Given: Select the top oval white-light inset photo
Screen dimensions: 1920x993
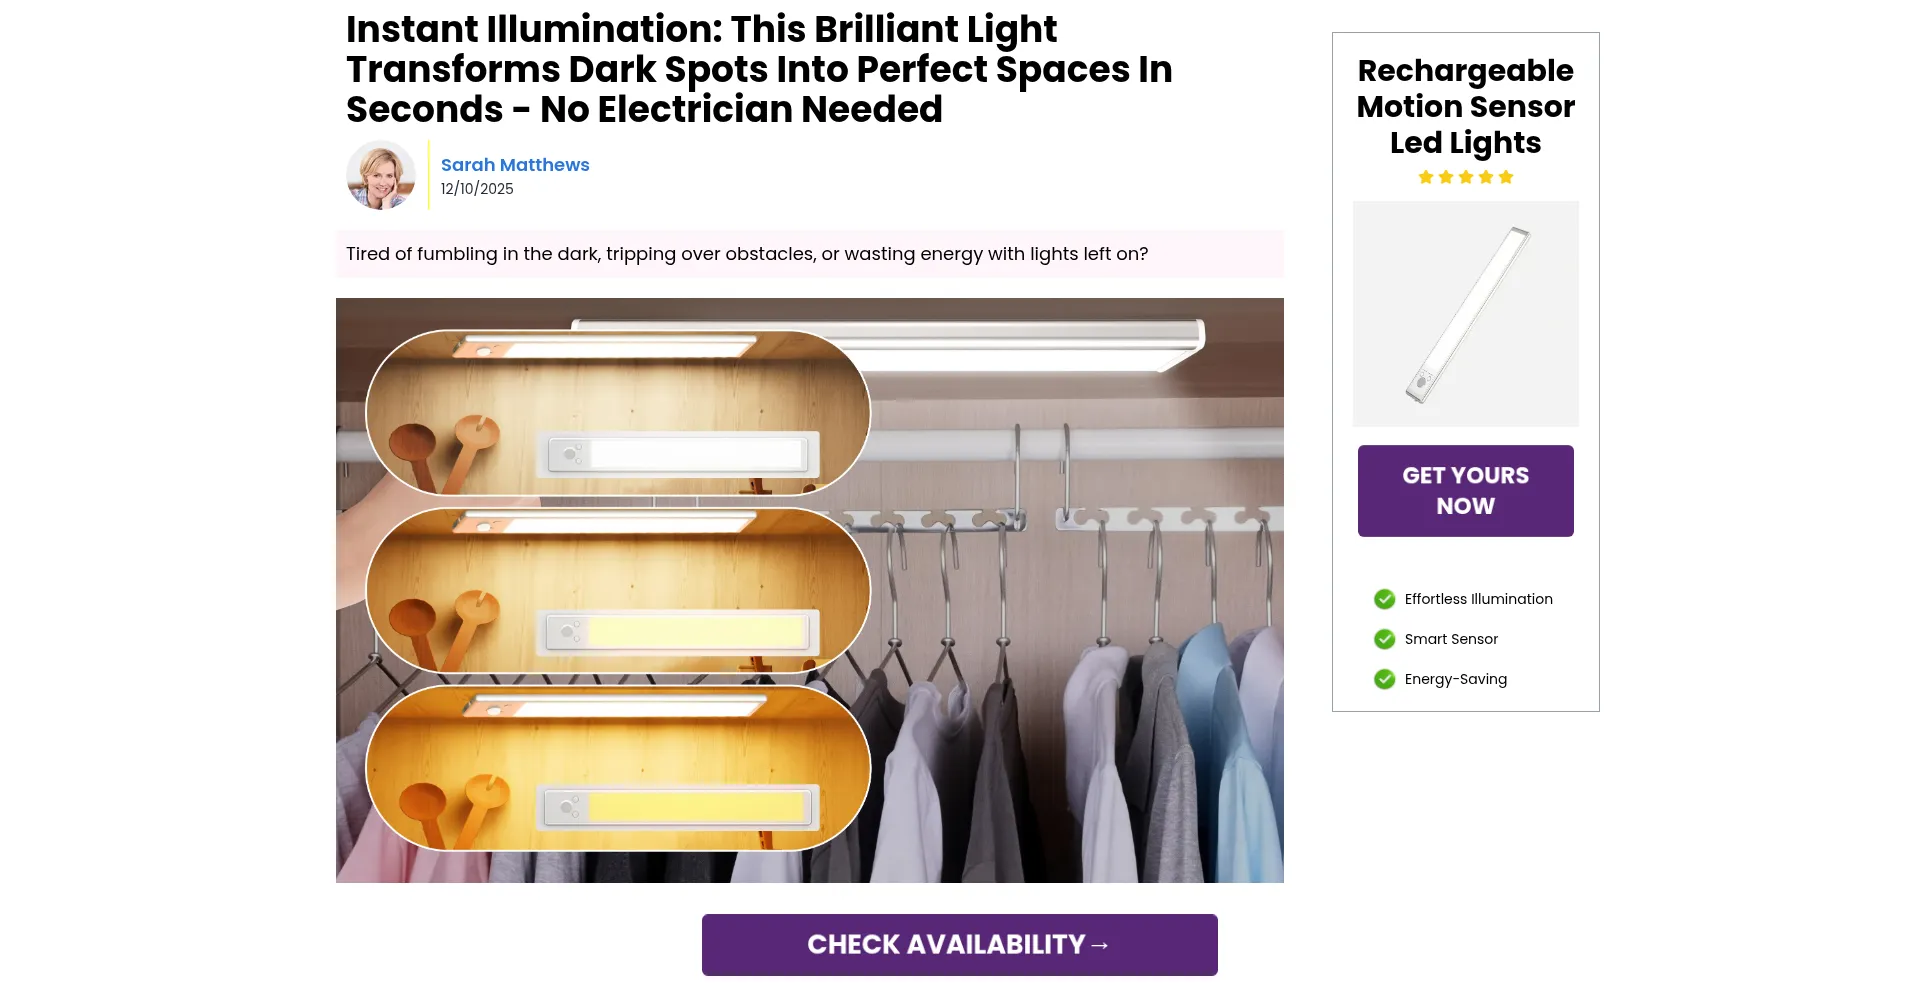Looking at the screenshot, I should (x=618, y=413).
